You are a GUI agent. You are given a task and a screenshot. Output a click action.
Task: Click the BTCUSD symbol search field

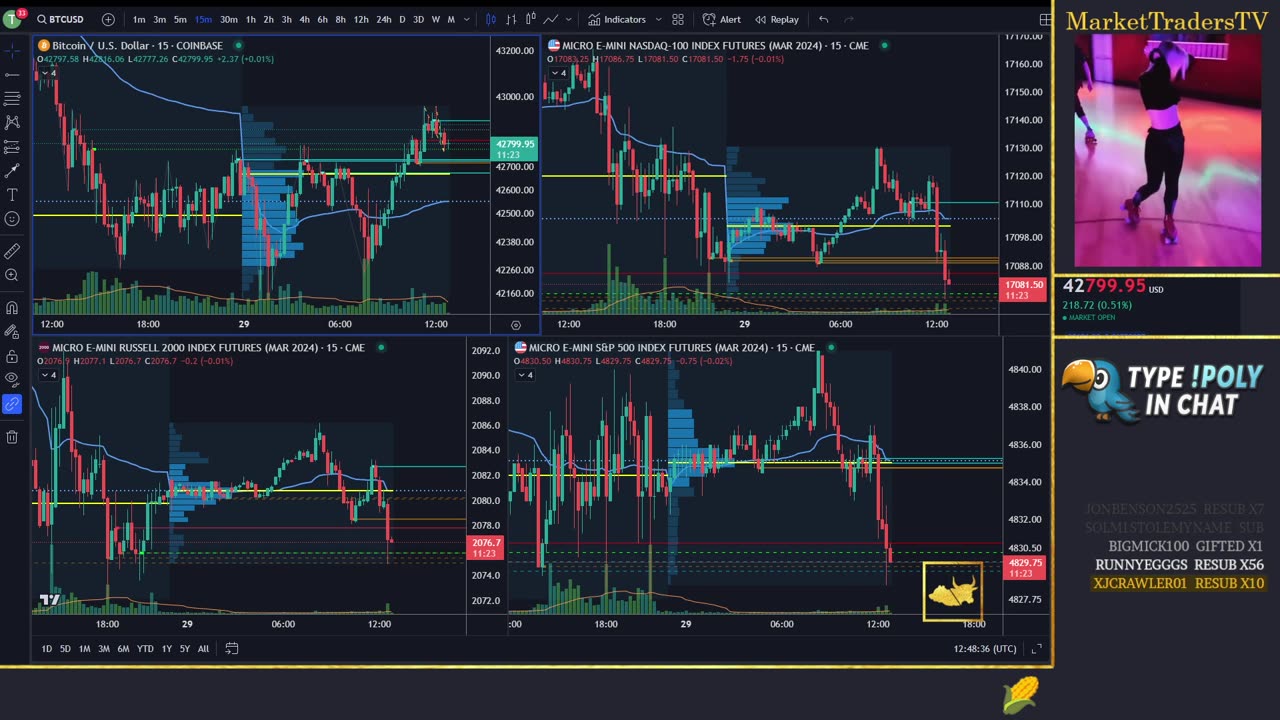(60, 19)
